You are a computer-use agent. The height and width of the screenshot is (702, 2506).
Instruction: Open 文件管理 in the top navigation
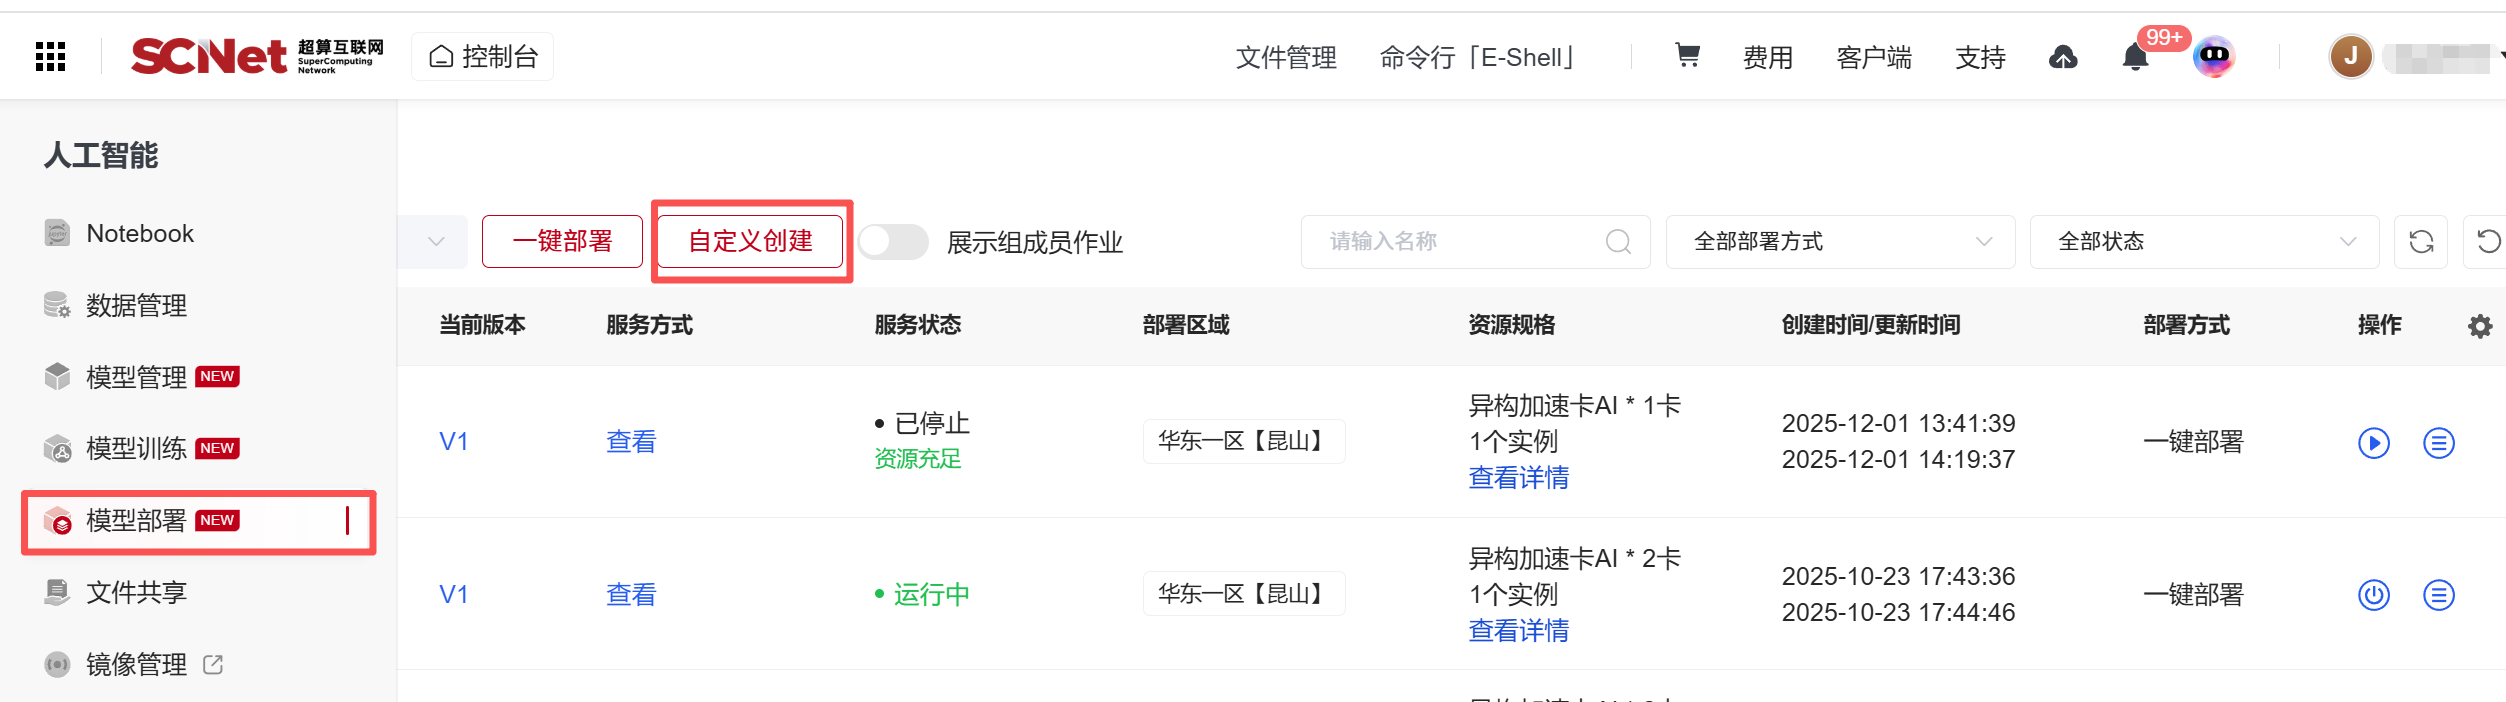pyautogui.click(x=1286, y=58)
